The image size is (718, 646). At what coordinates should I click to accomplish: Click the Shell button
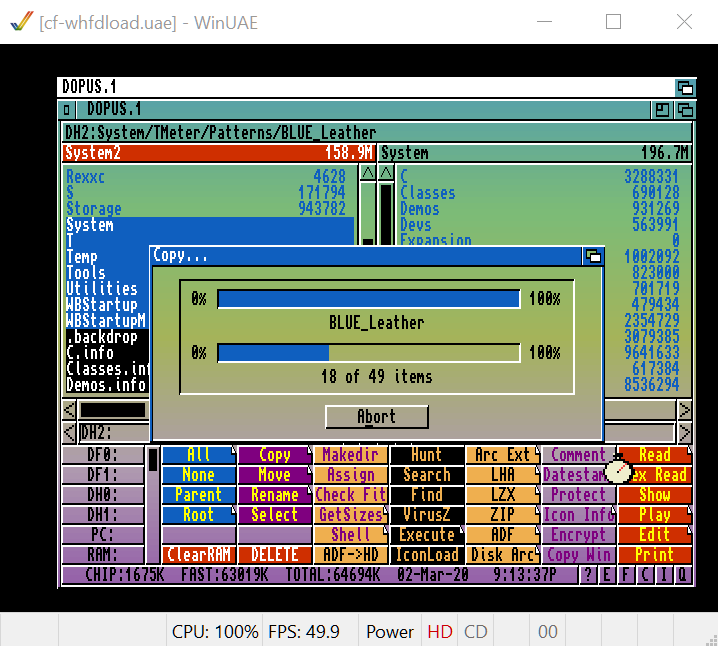tap(351, 535)
